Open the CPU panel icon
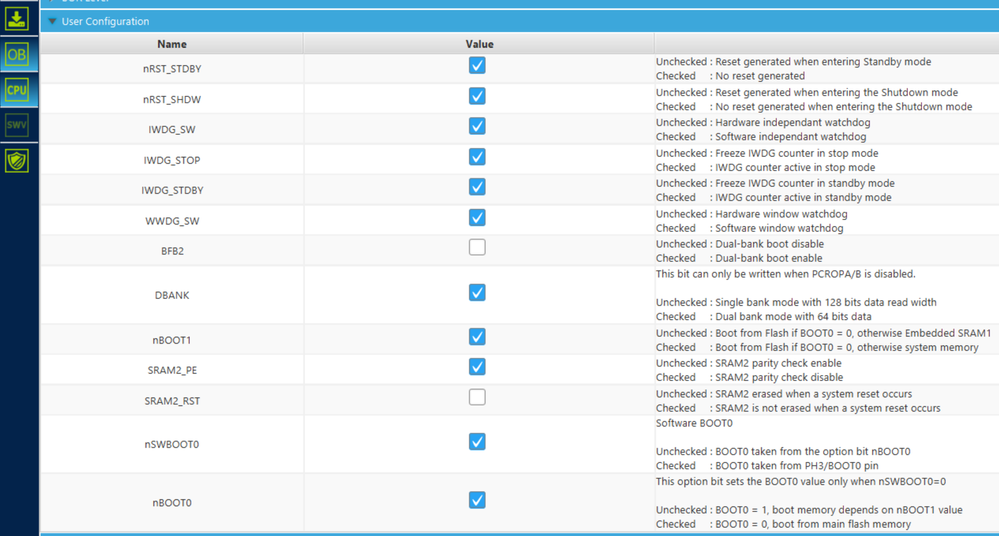The image size is (999, 536). pyautogui.click(x=17, y=90)
